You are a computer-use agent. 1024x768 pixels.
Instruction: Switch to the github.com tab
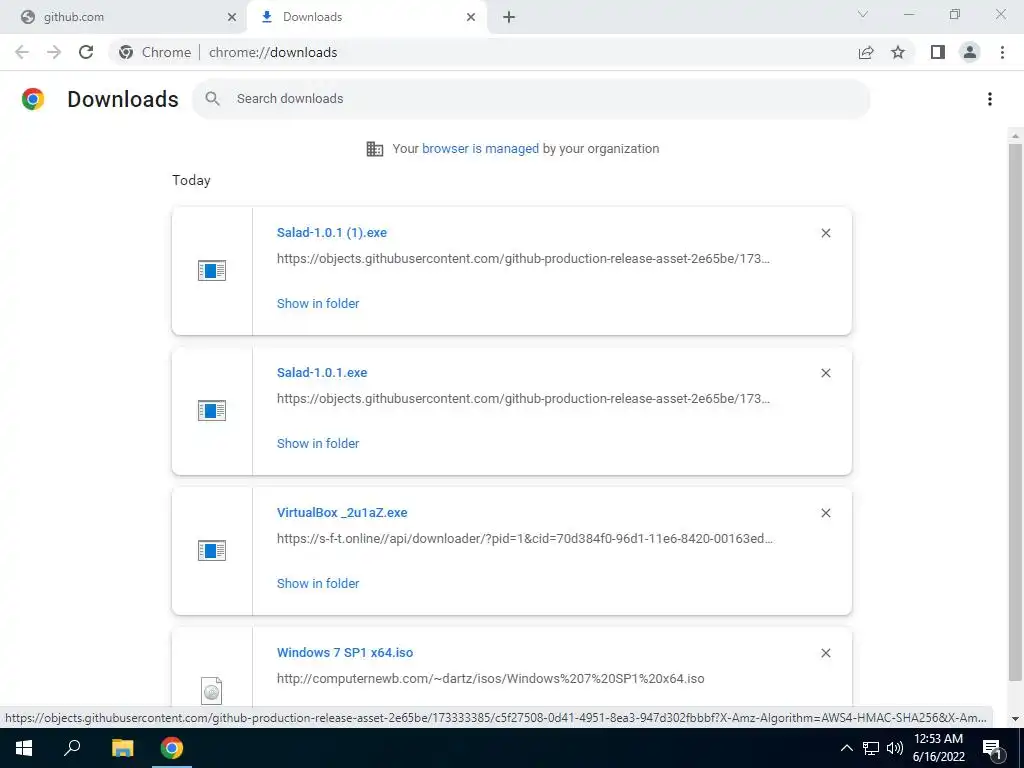coord(124,17)
